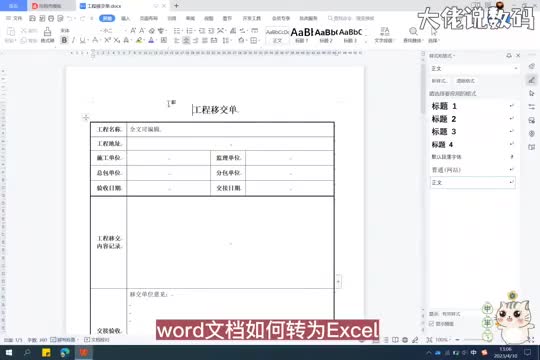The image size is (540, 360).
Task: Toggle bold formatting
Action: pos(64,40)
